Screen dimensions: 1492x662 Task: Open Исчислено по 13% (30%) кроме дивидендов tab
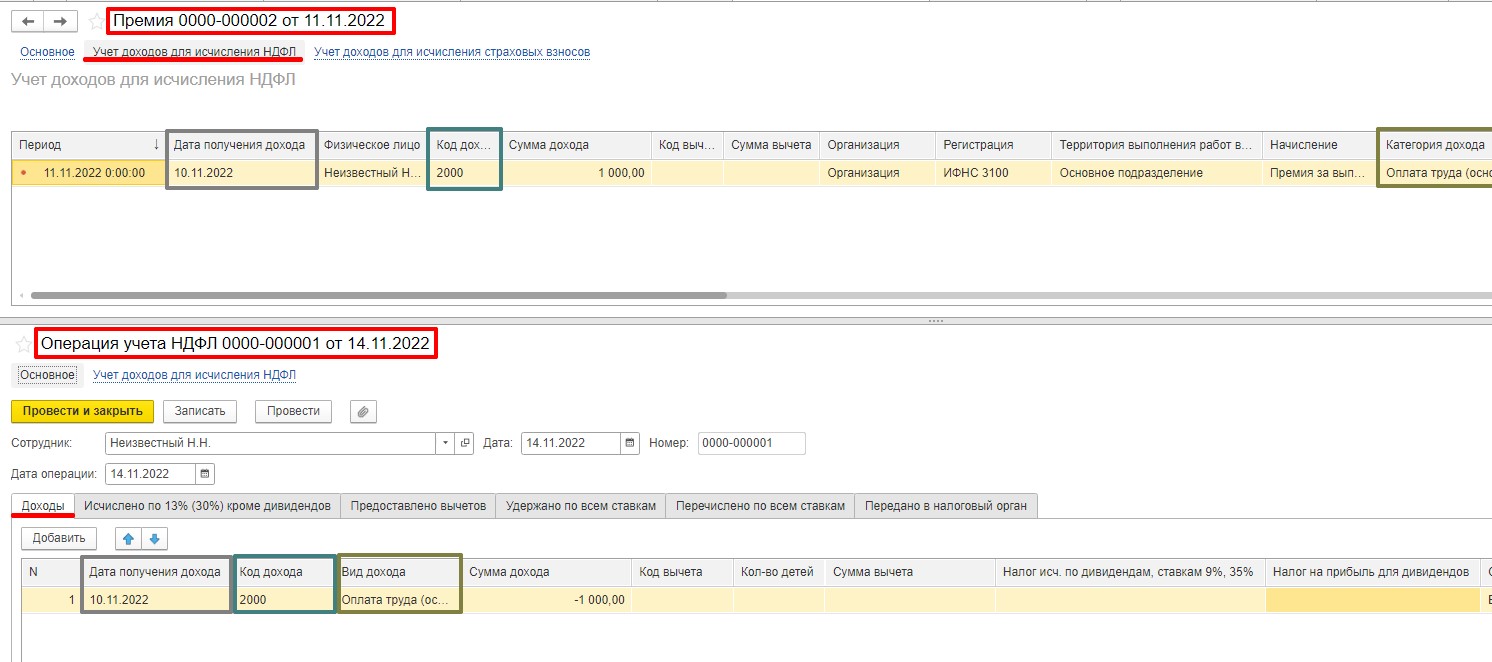207,506
